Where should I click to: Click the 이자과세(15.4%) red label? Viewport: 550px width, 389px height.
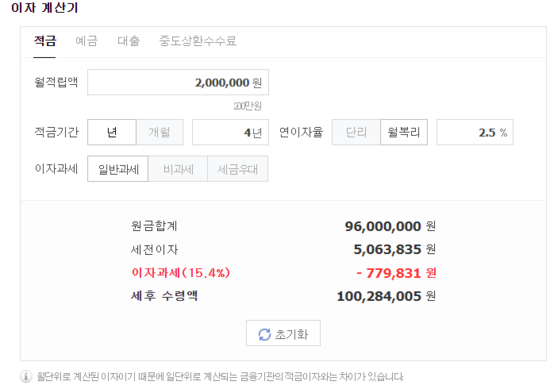point(181,273)
